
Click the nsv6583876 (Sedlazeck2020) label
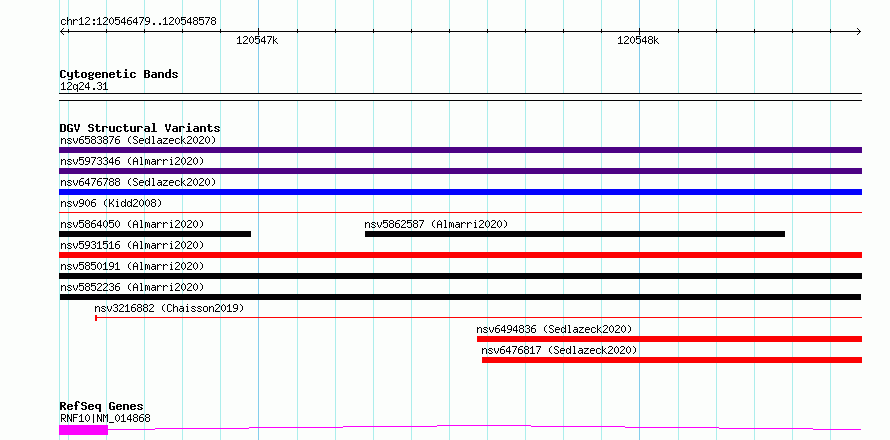(138, 140)
